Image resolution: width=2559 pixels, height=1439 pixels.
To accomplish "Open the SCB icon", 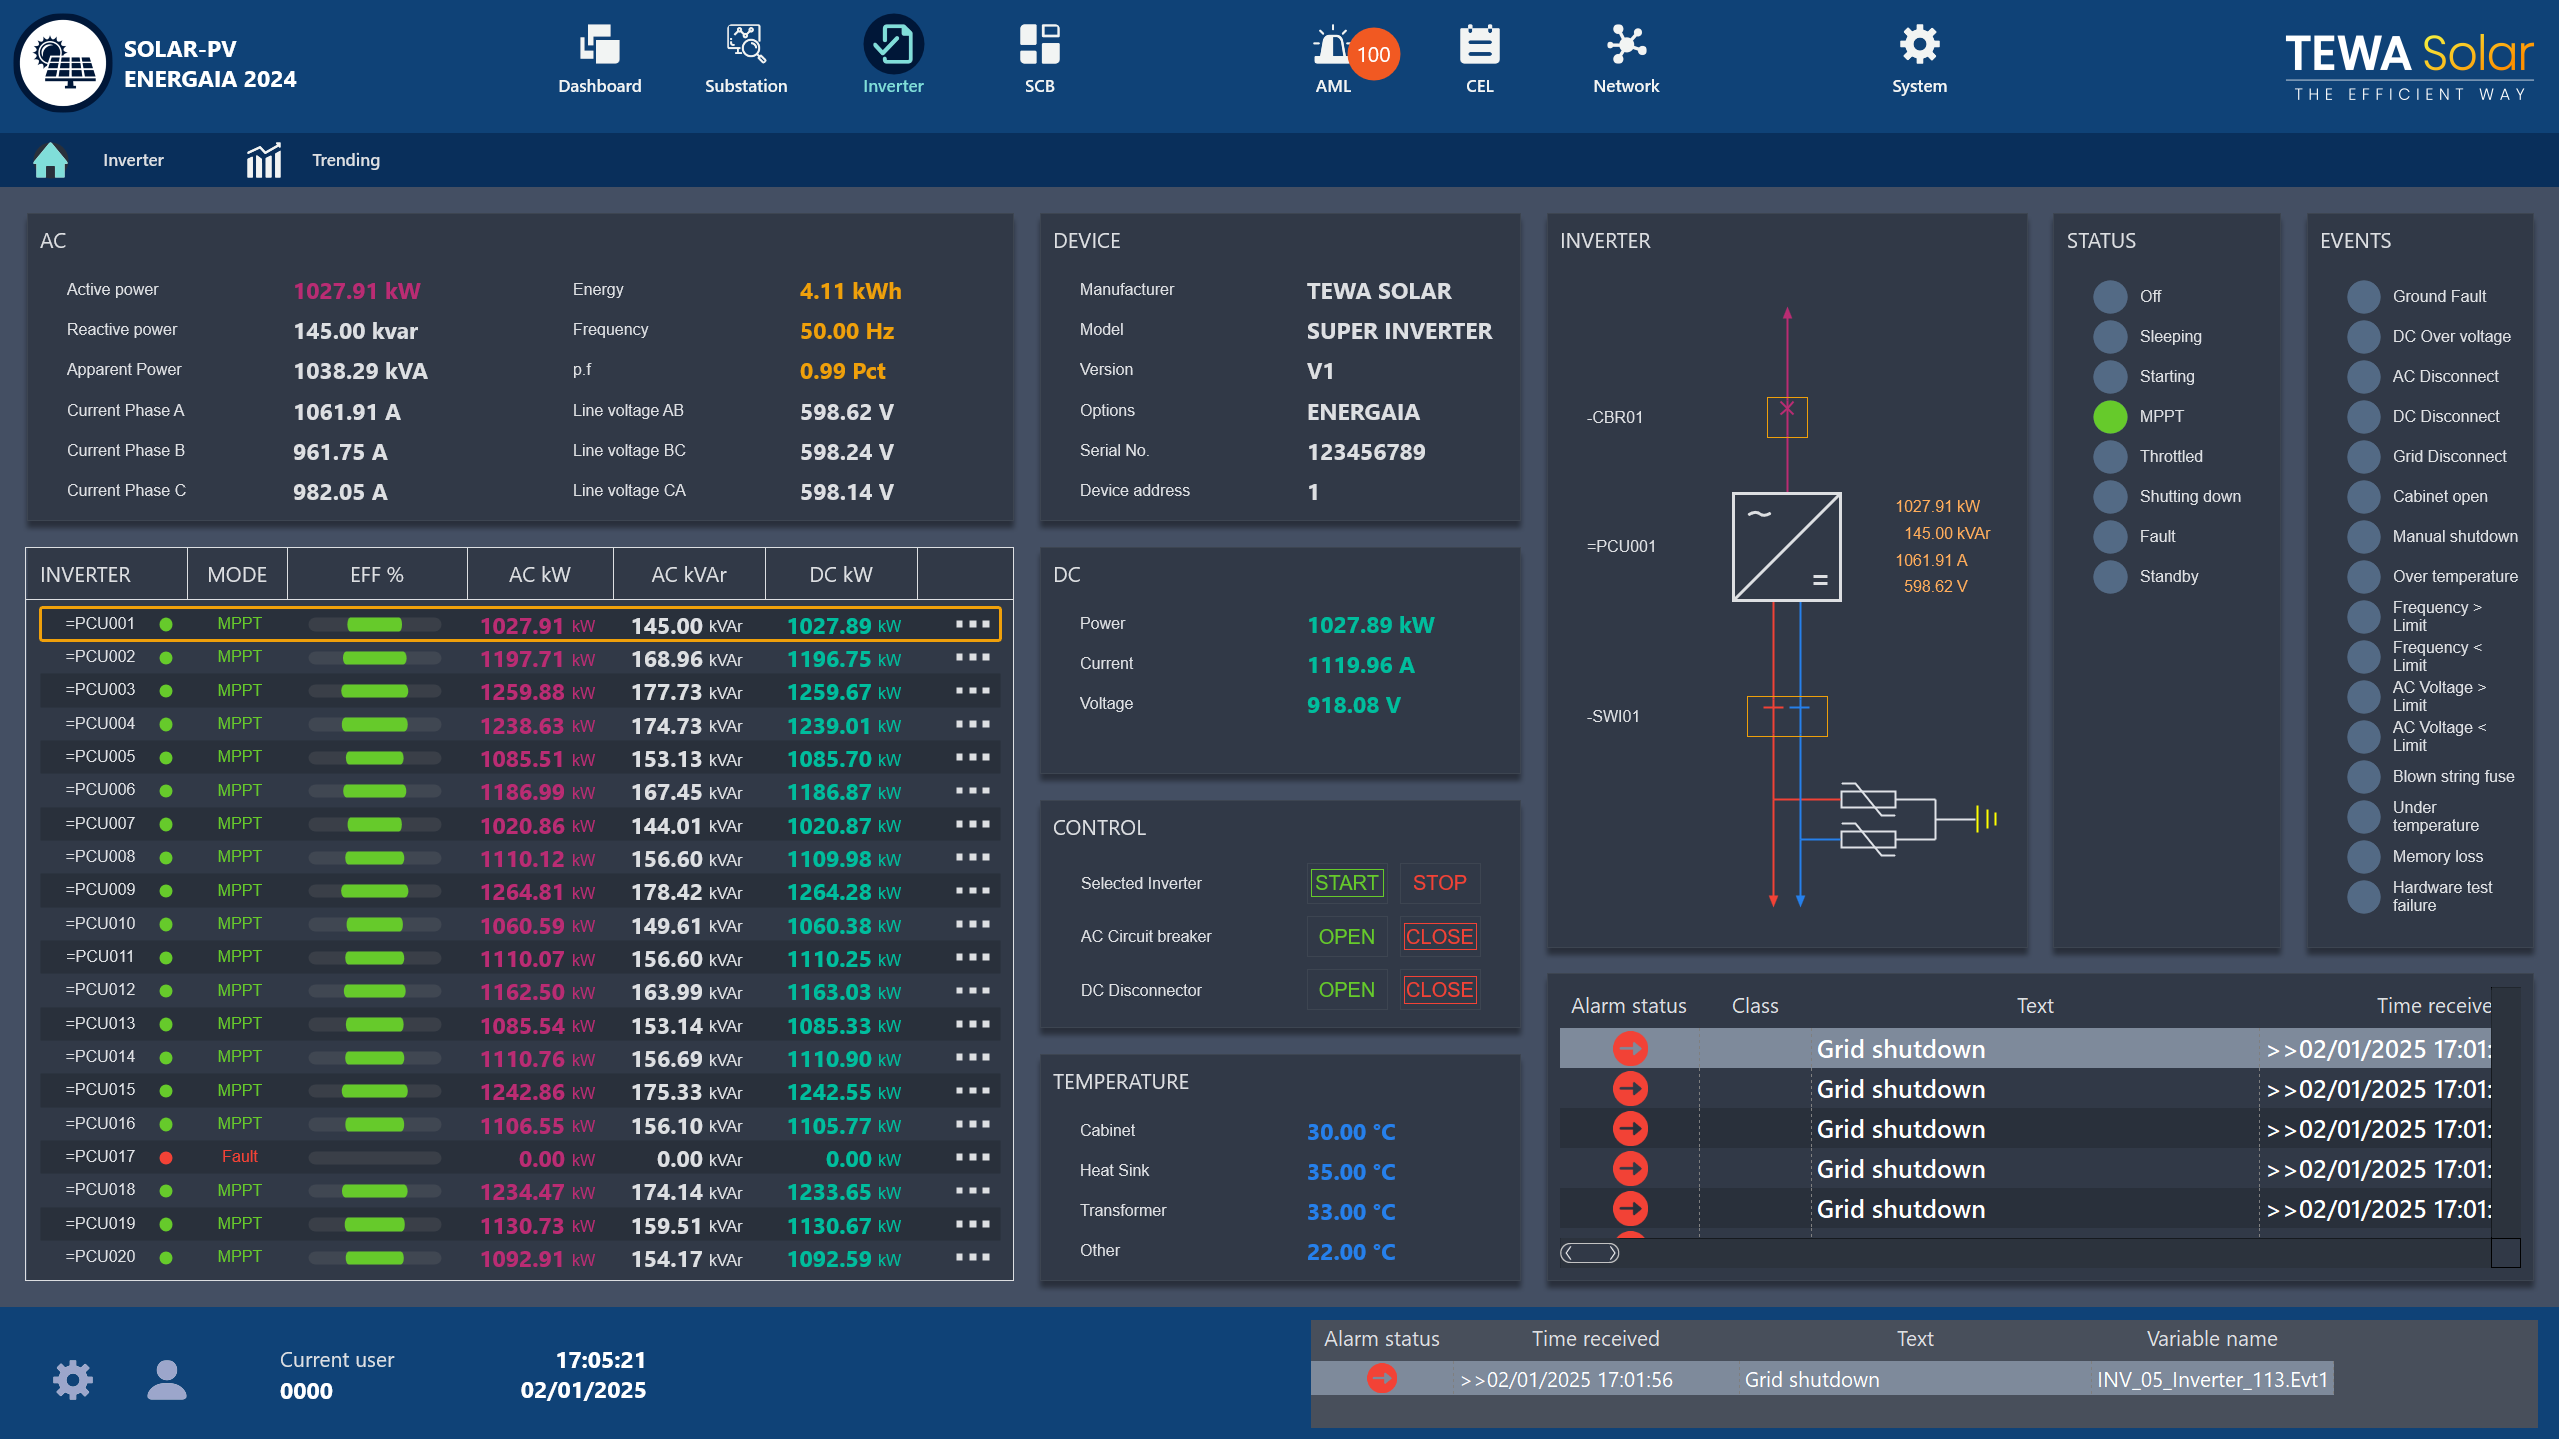I will click(1039, 45).
